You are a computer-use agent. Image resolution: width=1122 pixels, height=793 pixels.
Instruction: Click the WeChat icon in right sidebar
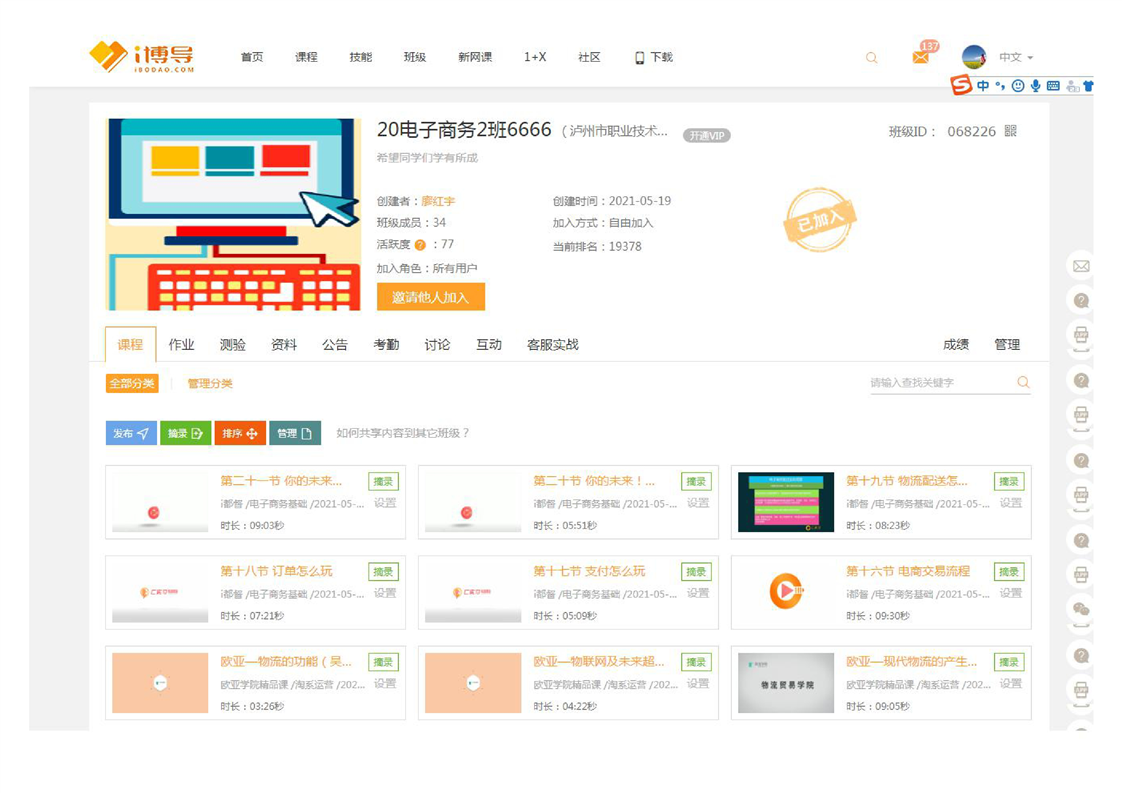1081,609
